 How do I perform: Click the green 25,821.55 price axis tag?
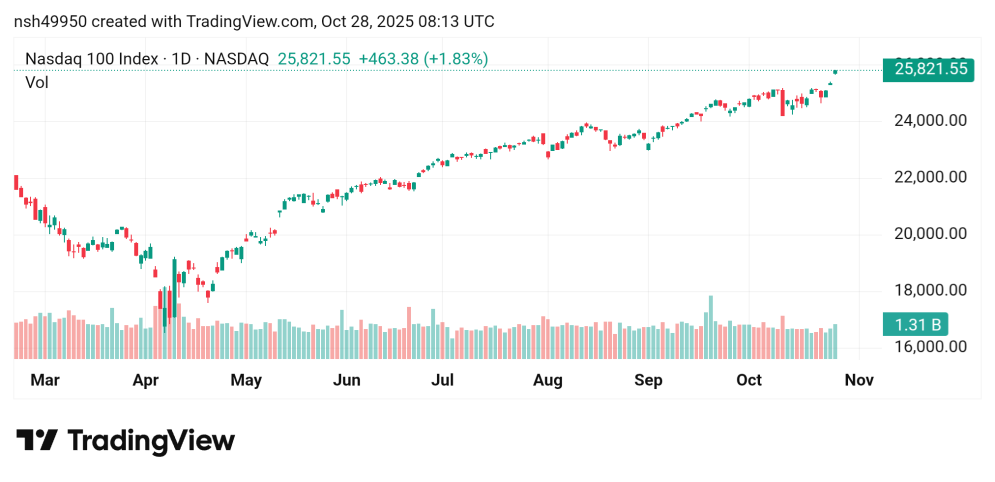coord(928,69)
